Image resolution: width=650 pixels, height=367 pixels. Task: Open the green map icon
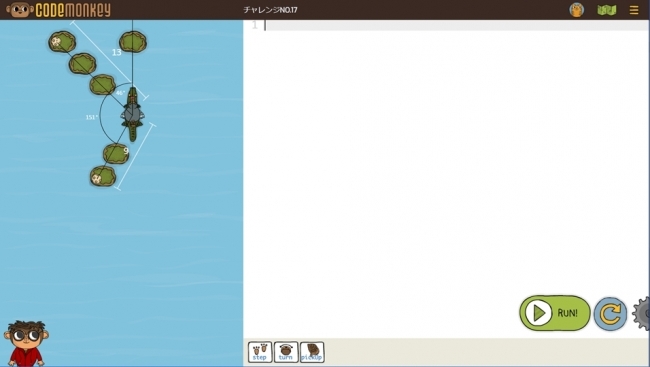click(x=606, y=10)
